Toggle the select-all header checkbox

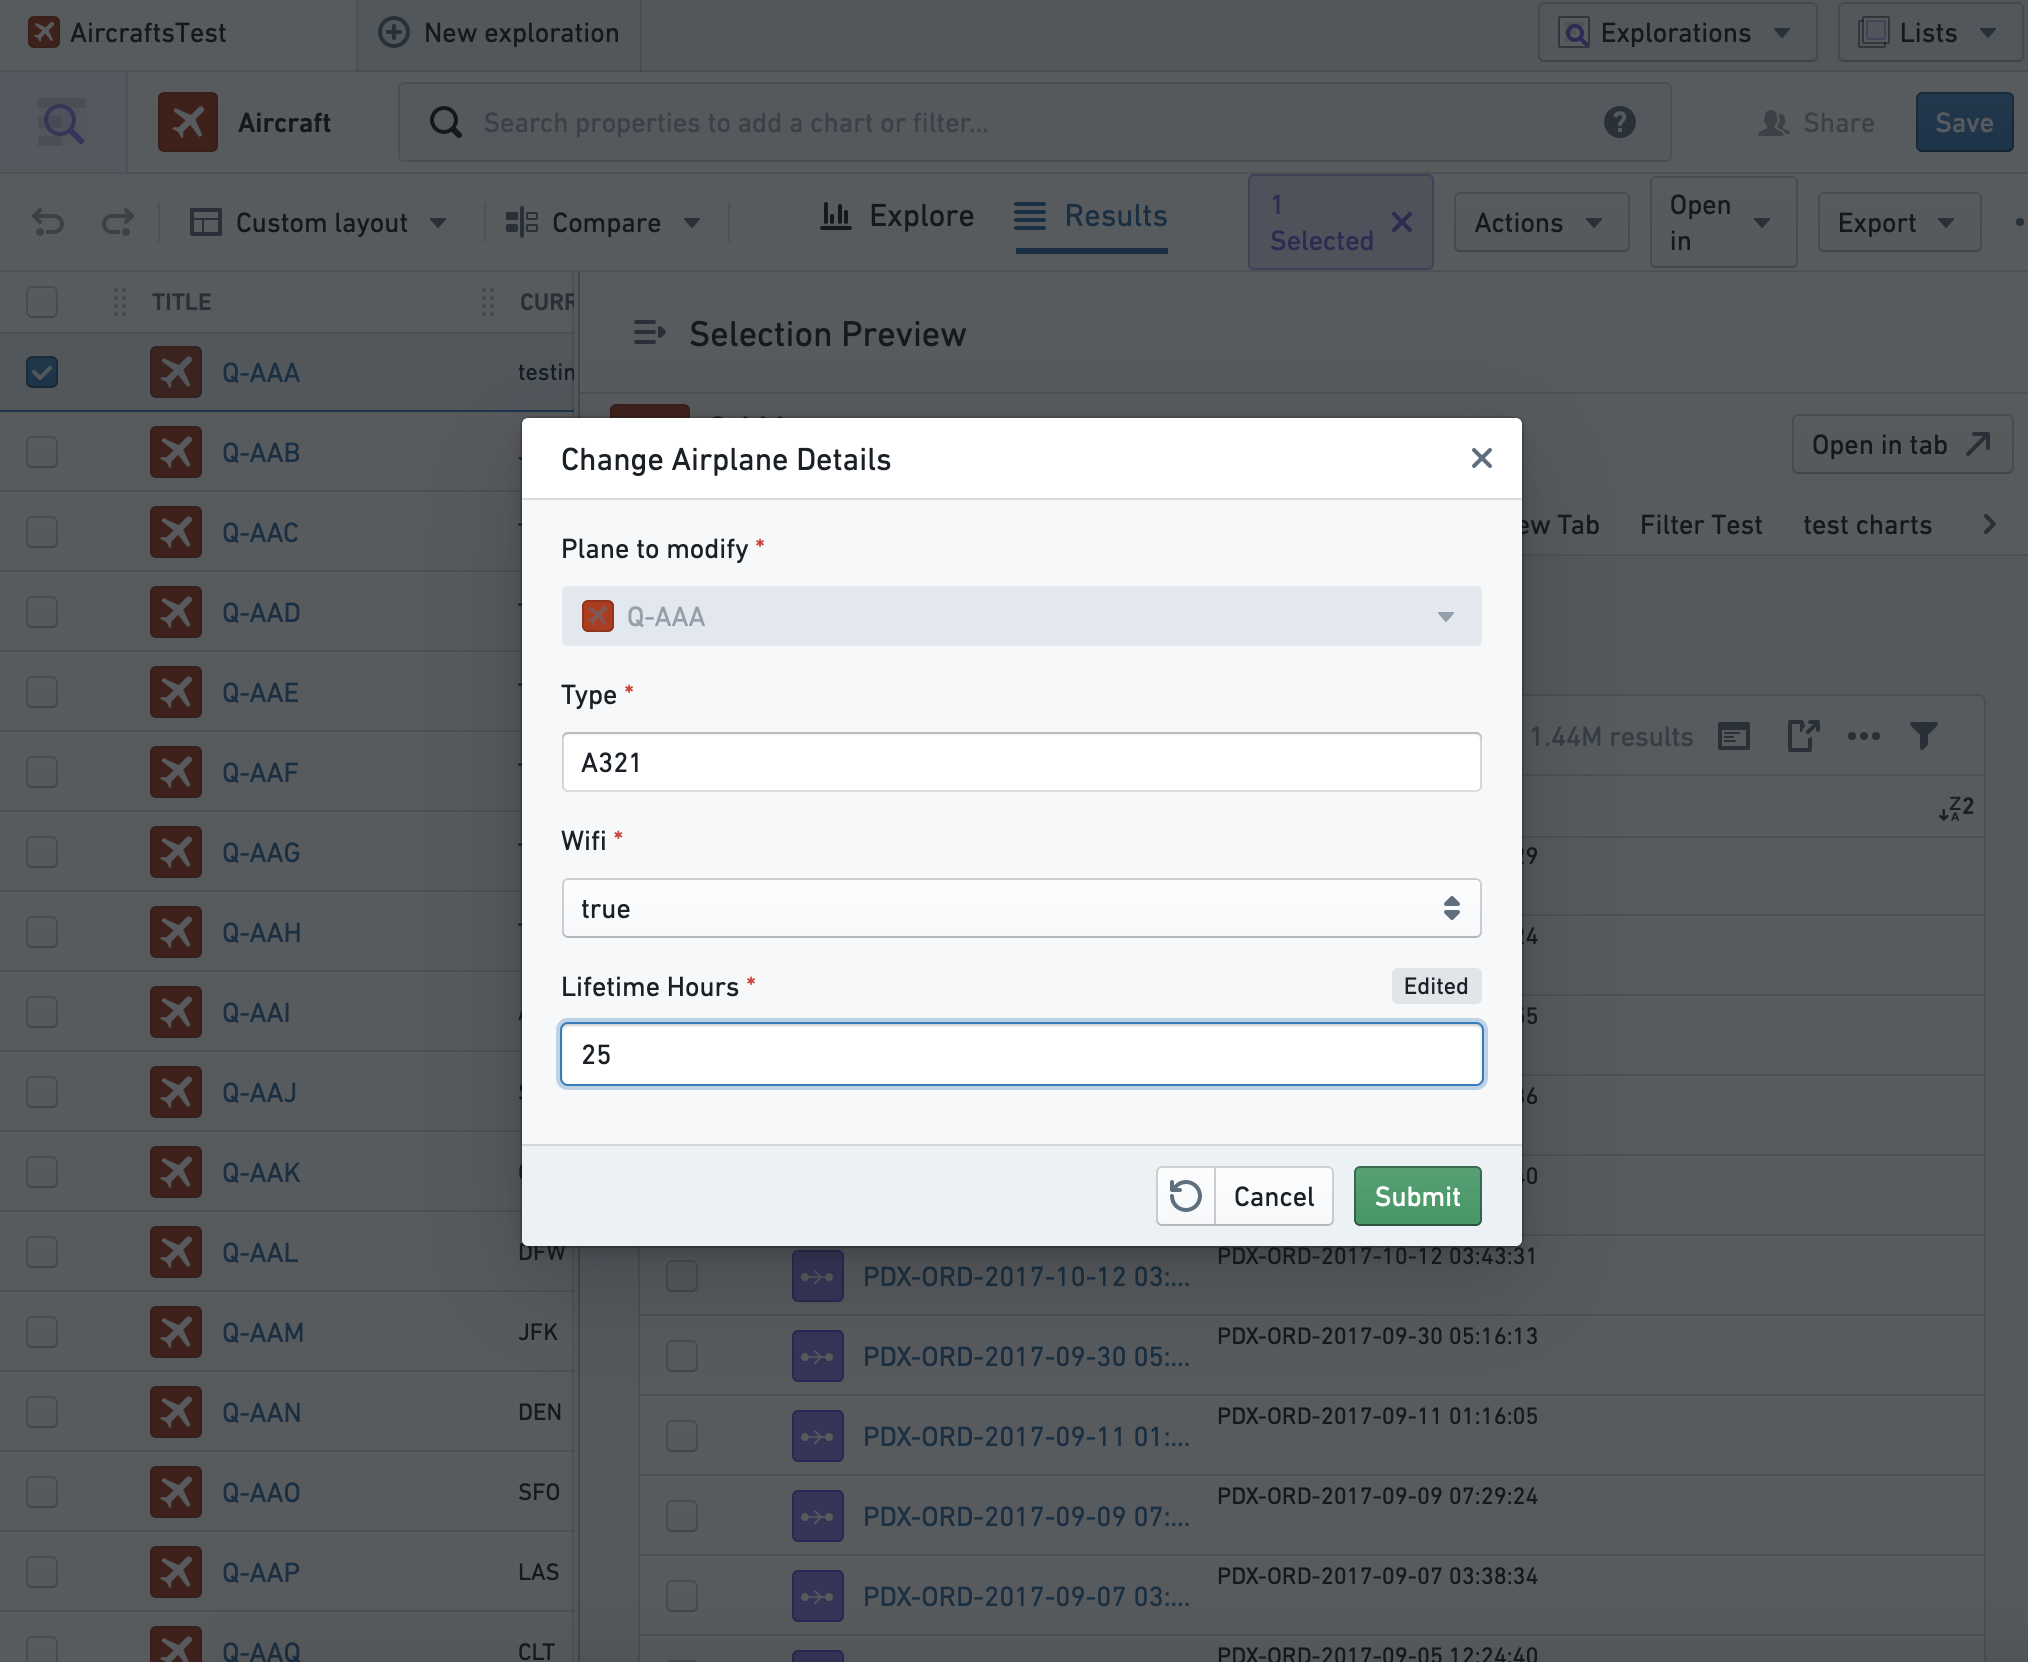tap(42, 302)
